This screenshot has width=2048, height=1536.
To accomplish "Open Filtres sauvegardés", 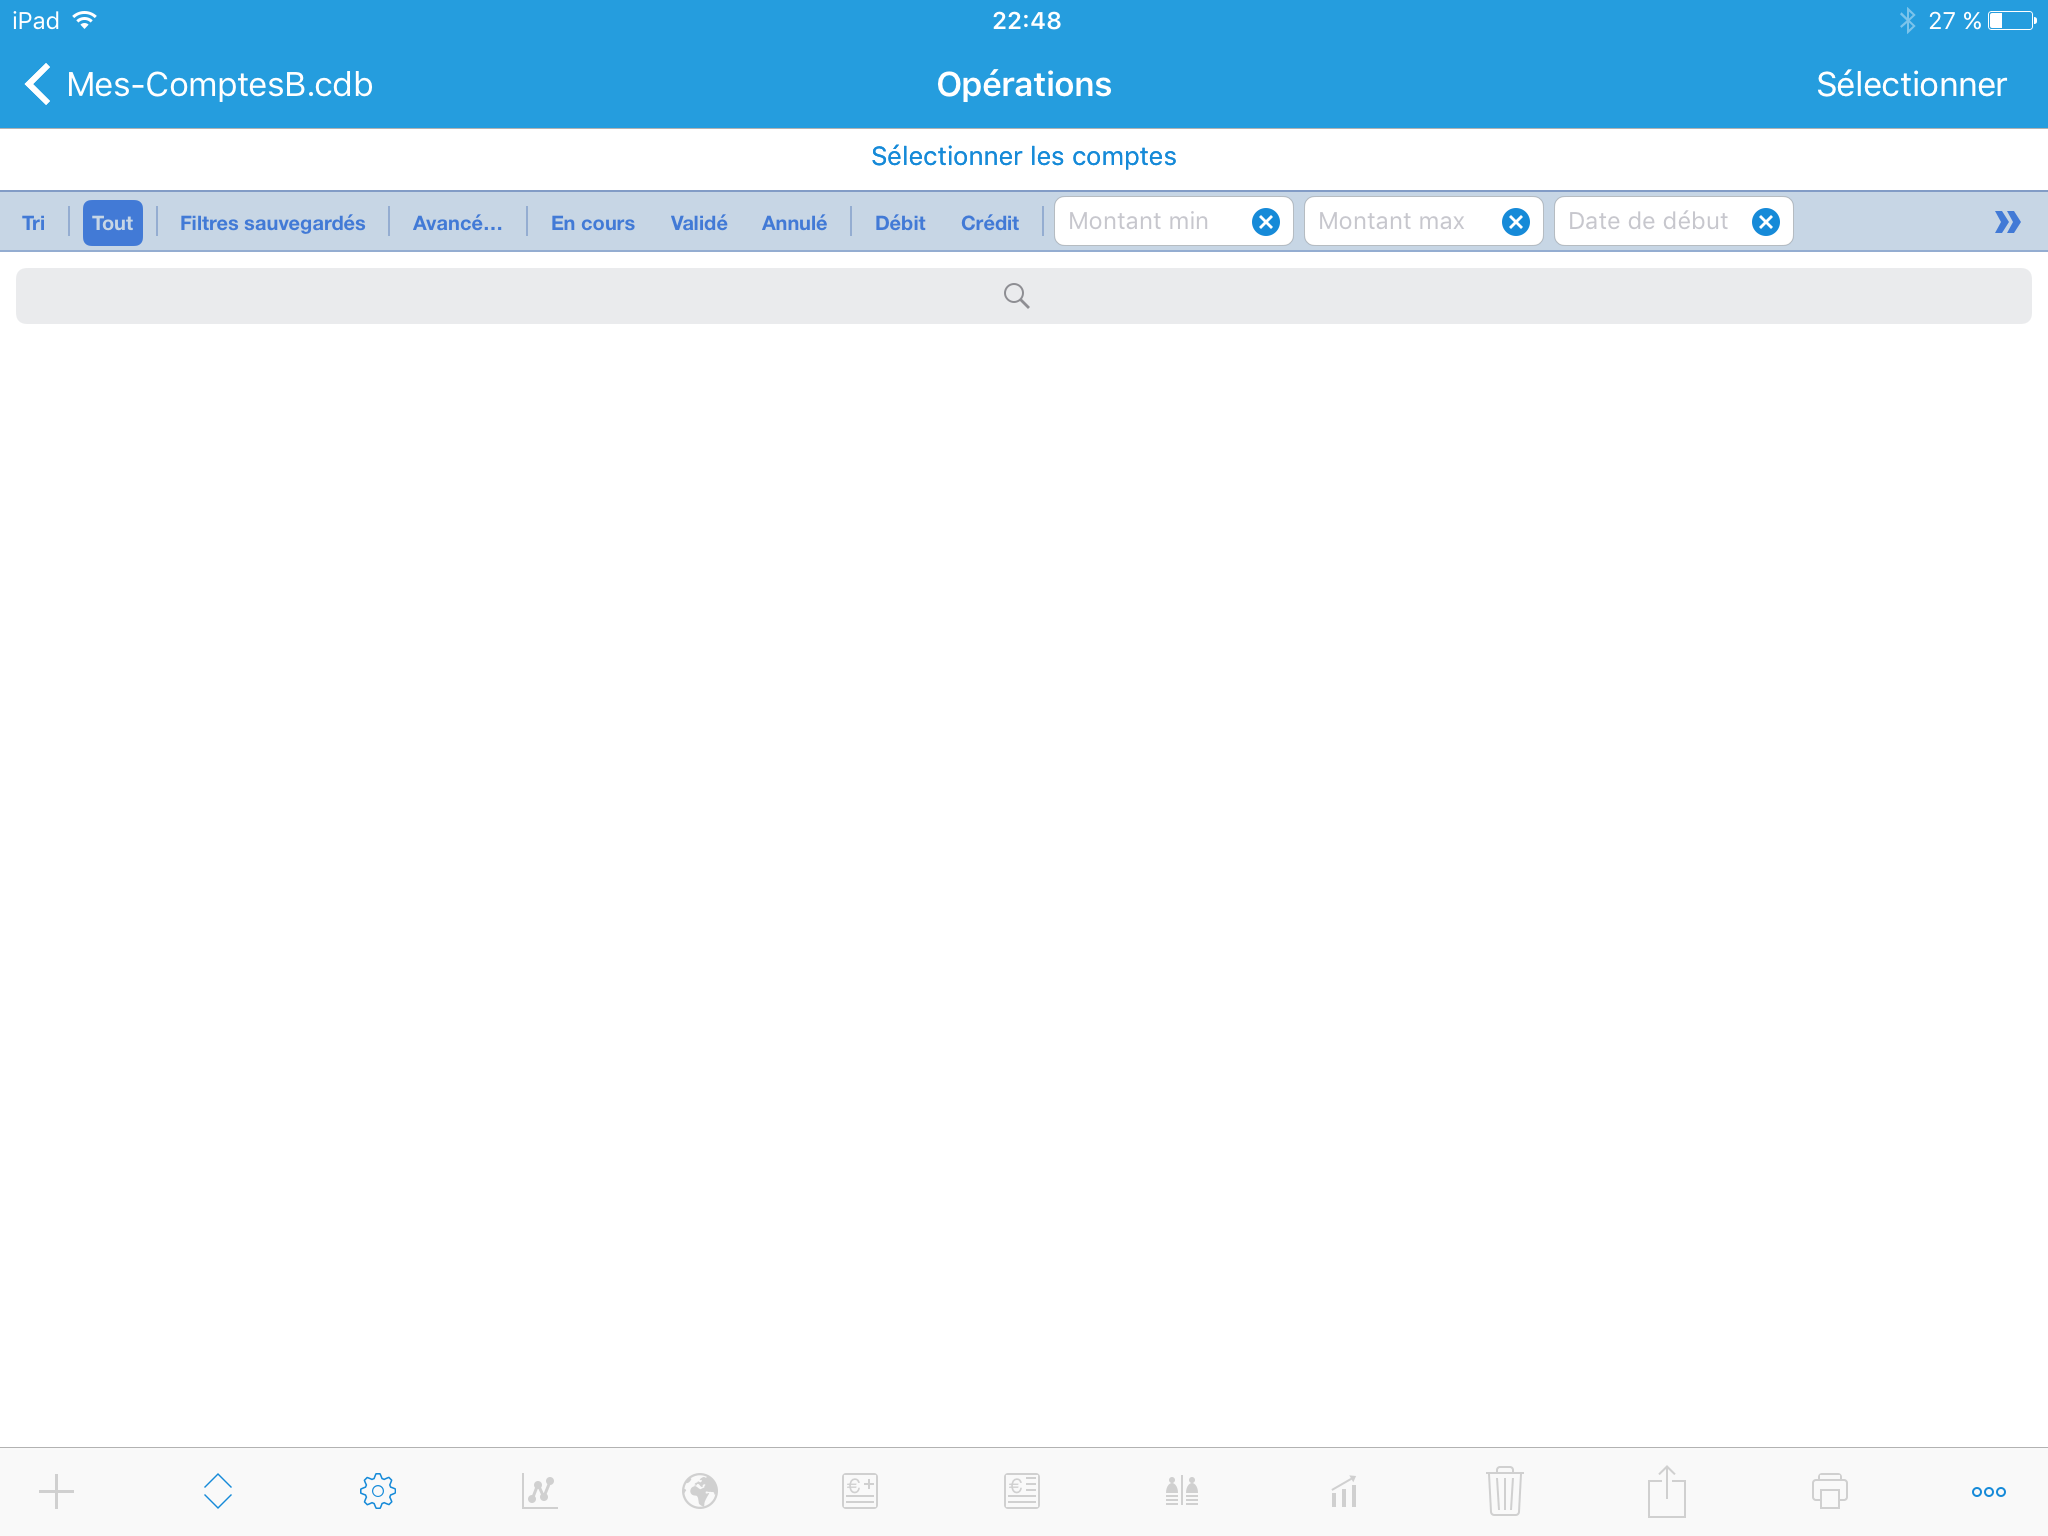I will pyautogui.click(x=272, y=222).
